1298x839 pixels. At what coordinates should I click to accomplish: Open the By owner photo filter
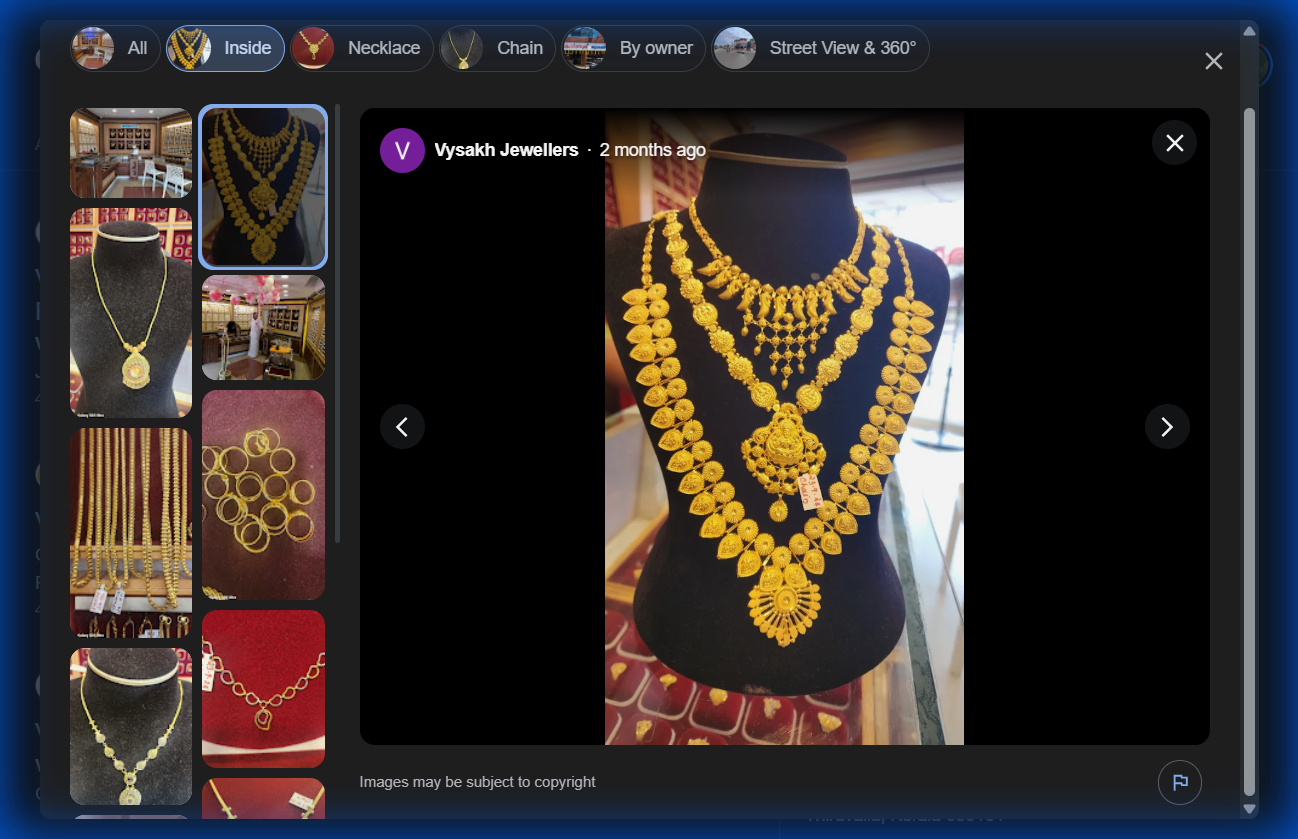633,47
